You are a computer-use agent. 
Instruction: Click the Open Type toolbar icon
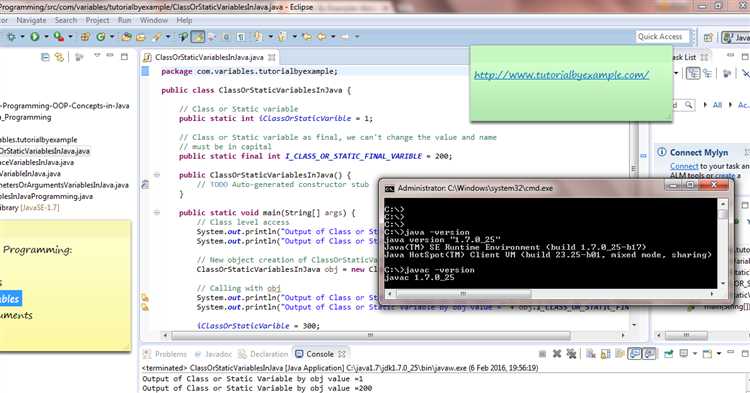pyautogui.click(x=126, y=37)
